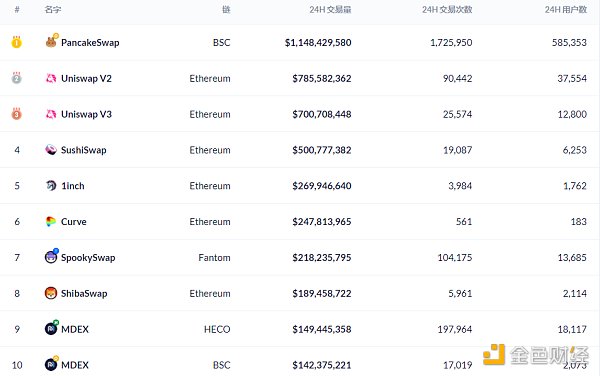Select the 1inch volume value $269,946,640
The width and height of the screenshot is (600, 376).
[322, 186]
